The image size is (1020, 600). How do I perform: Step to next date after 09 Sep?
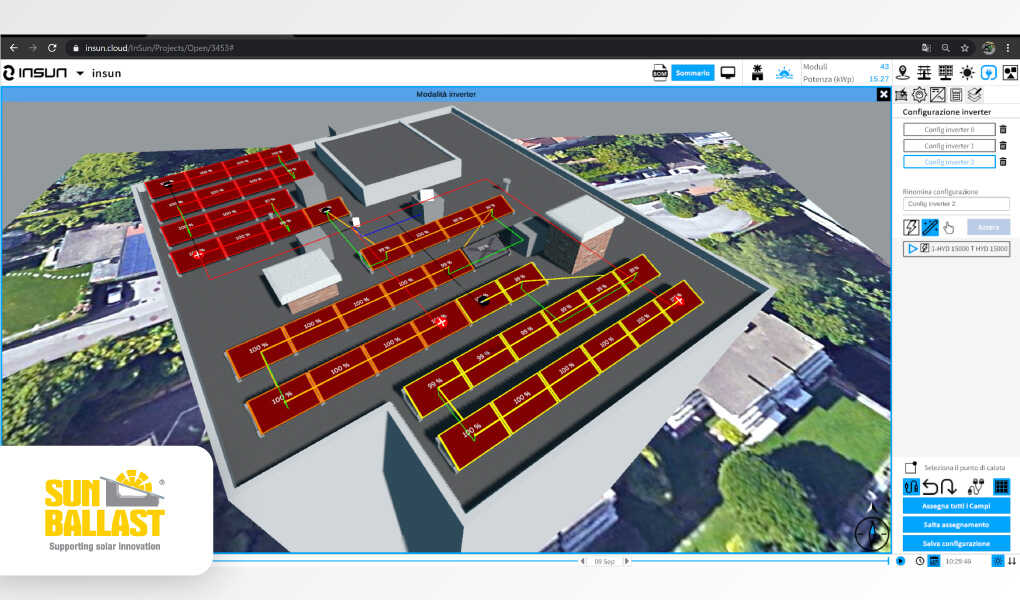pos(627,561)
